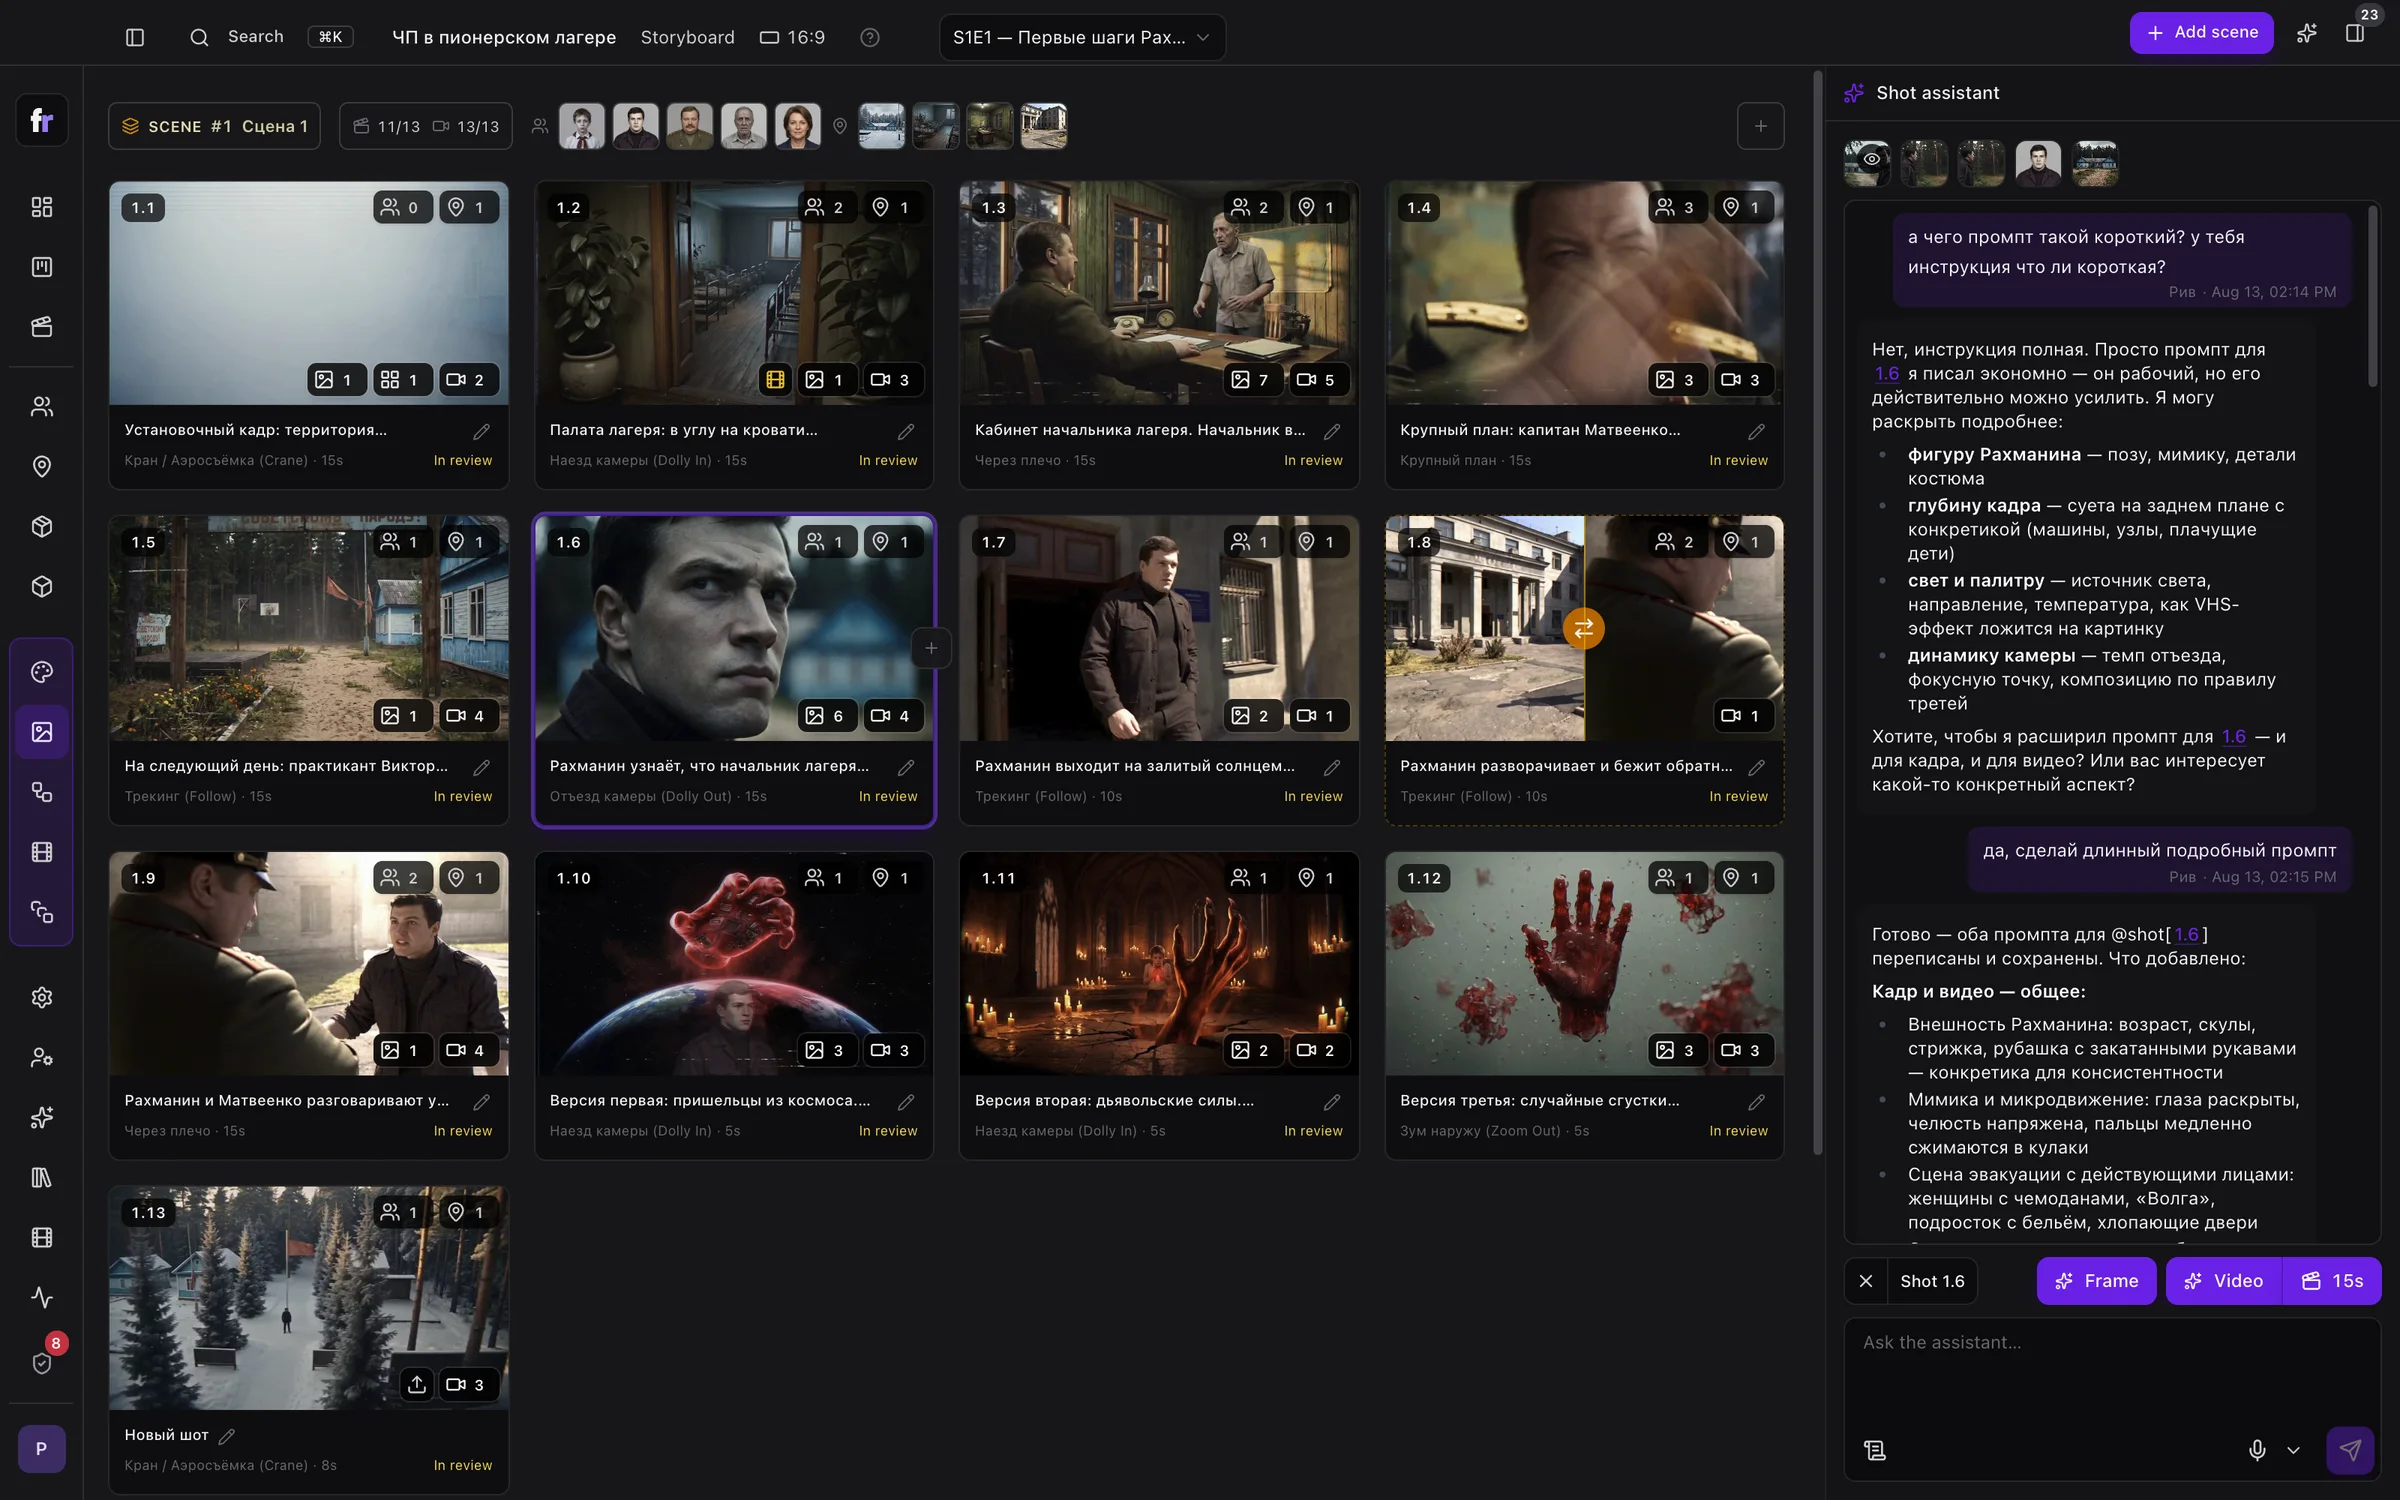Edit title of shot 1.6 pencil icon
2400x1500 pixels.
coord(906,767)
